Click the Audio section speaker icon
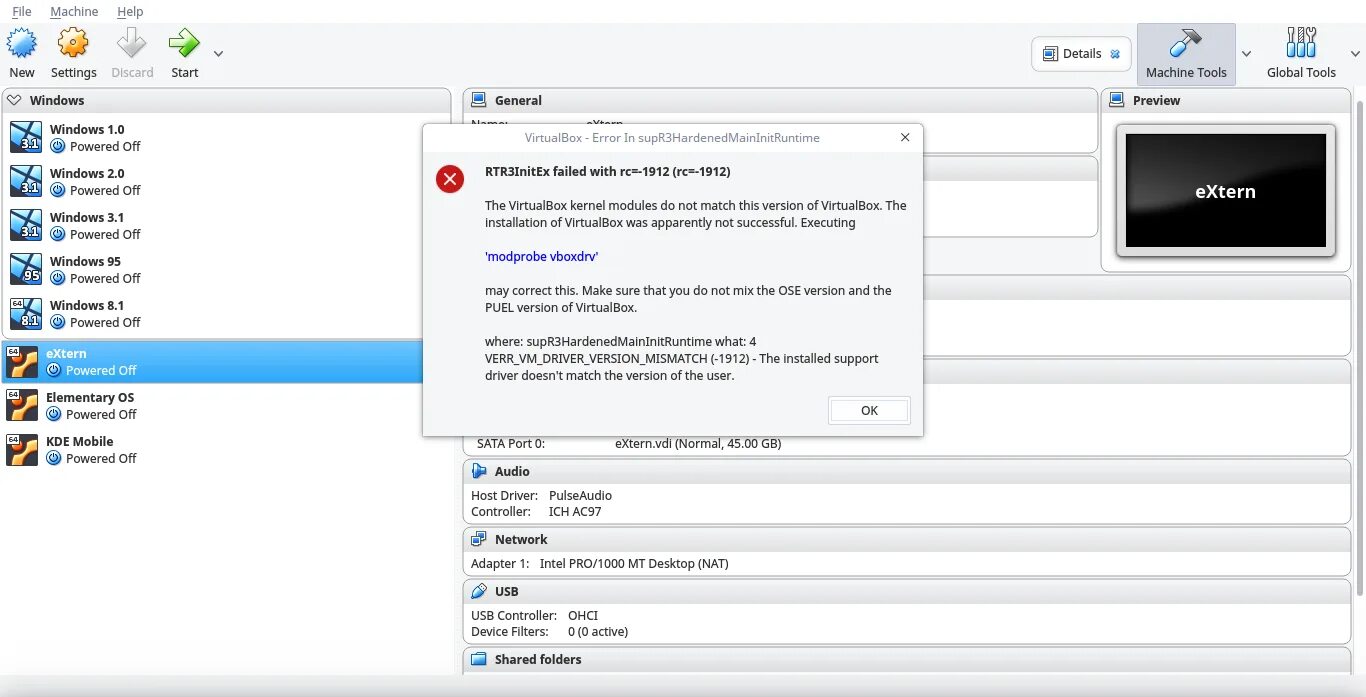 point(479,471)
